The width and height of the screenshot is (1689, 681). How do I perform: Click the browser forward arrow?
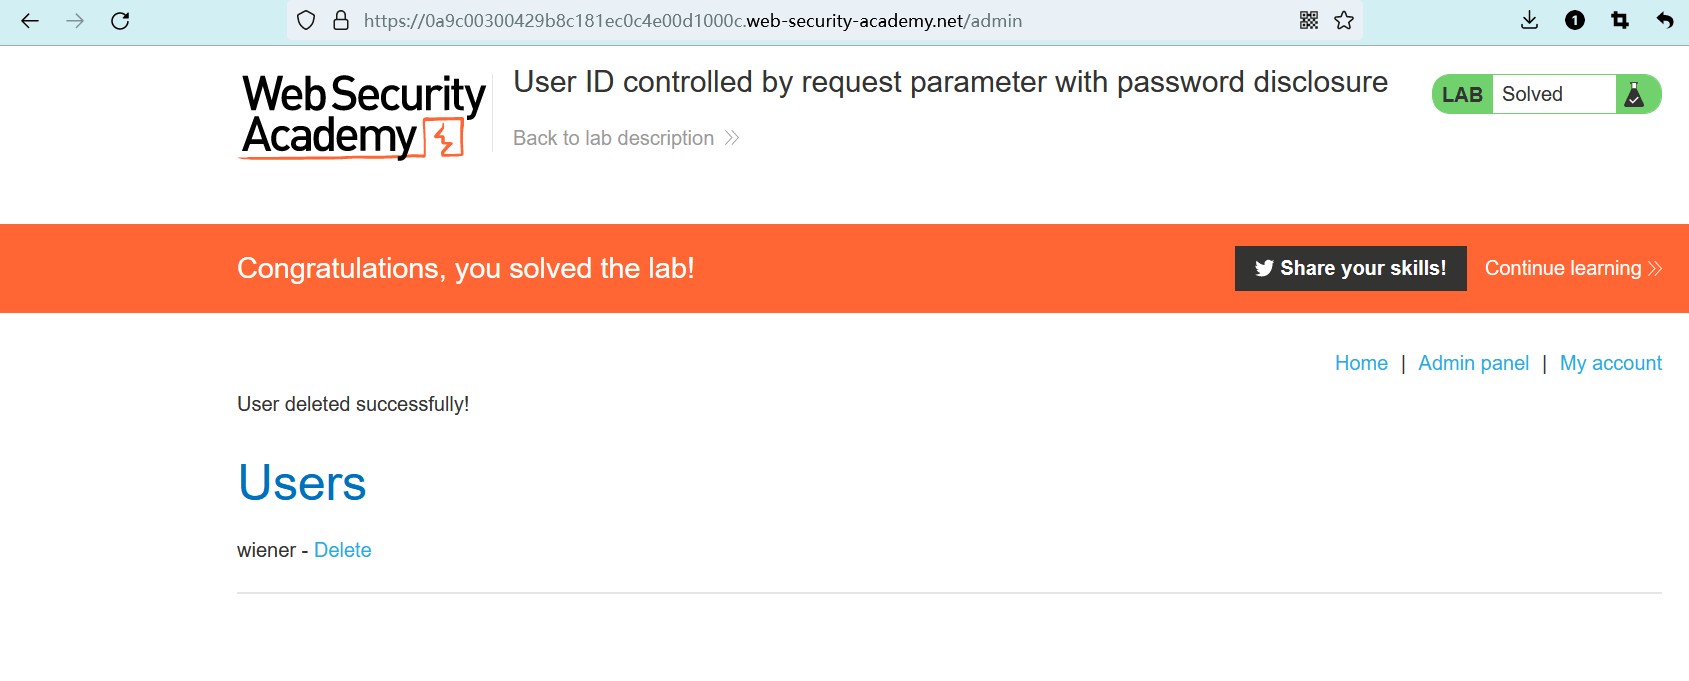[x=75, y=21]
